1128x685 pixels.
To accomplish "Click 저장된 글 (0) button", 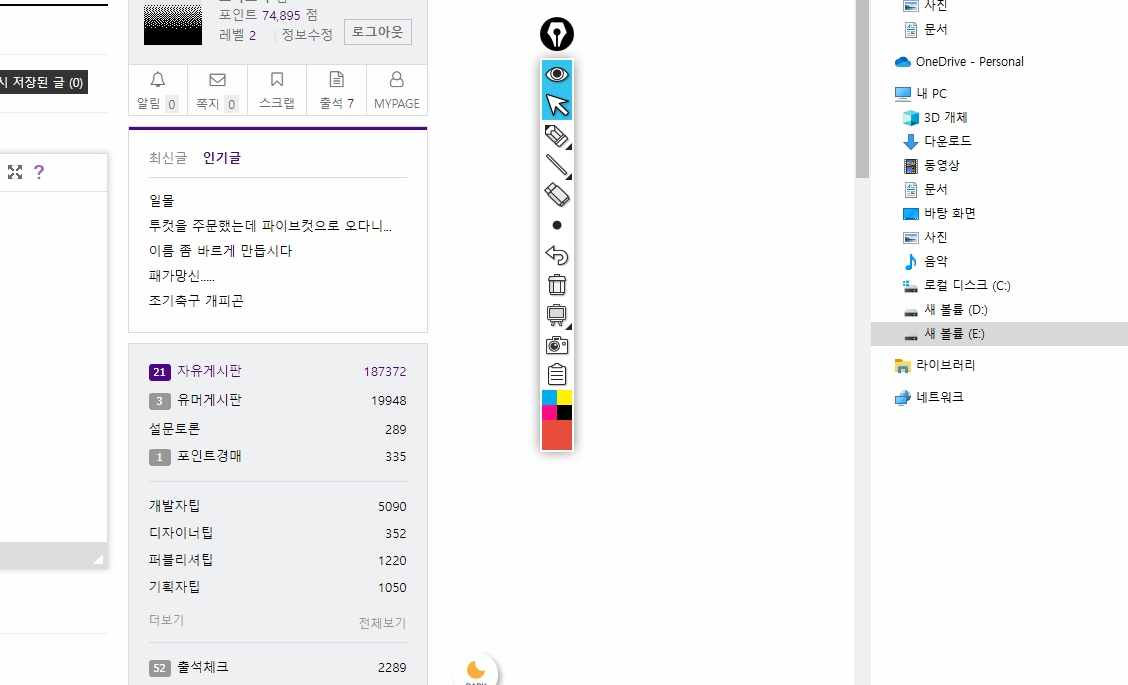I will tap(43, 83).
